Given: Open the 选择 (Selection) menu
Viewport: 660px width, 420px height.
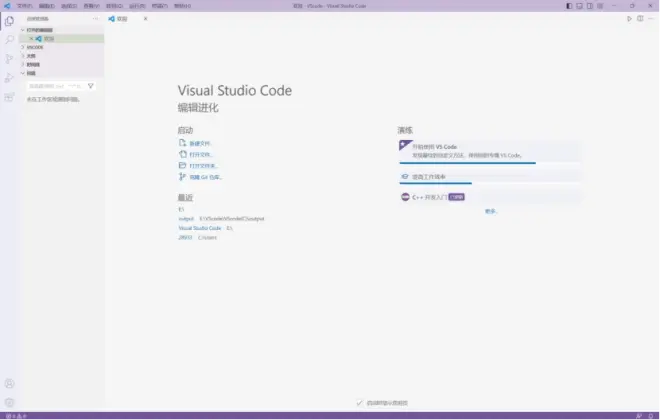Looking at the screenshot, I should pyautogui.click(x=69, y=6).
